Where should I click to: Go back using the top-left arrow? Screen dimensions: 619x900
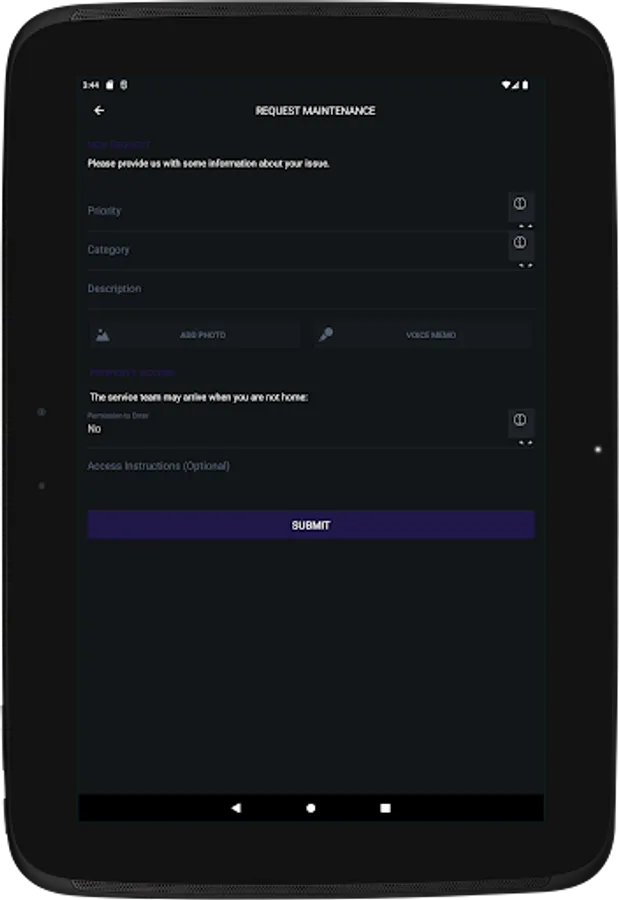click(x=99, y=110)
